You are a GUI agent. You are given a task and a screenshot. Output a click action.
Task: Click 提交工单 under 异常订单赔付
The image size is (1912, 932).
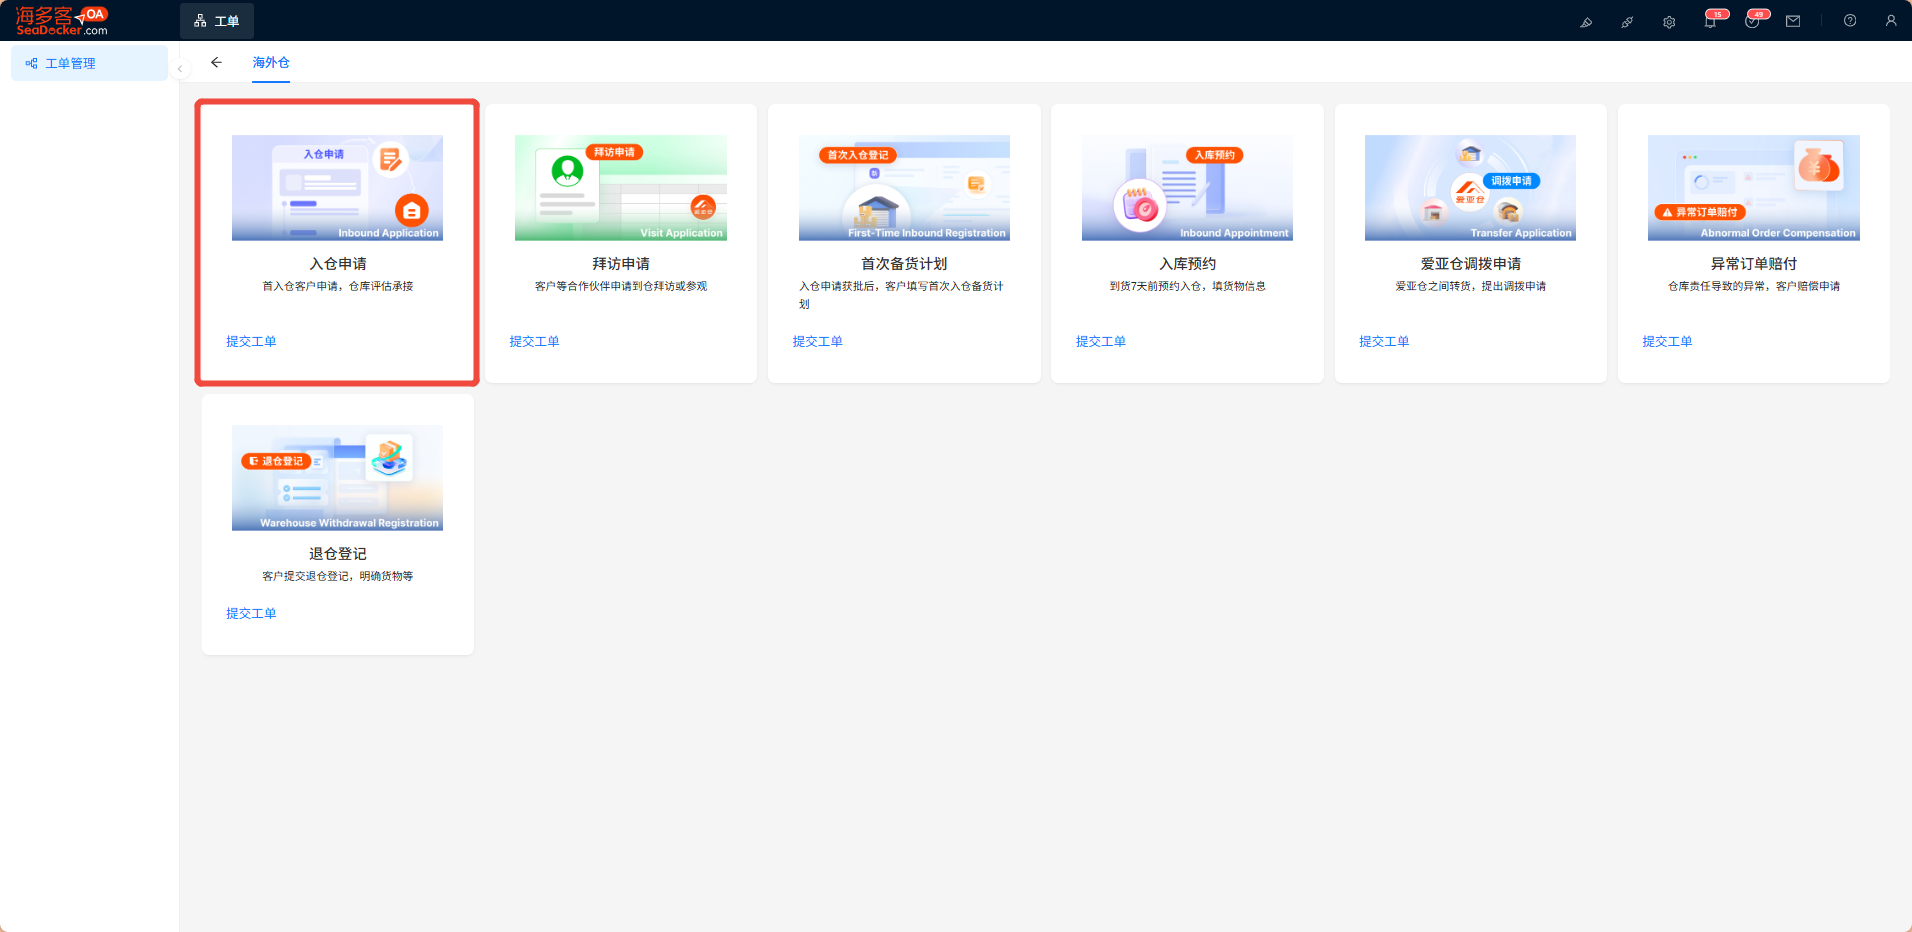click(x=1667, y=341)
